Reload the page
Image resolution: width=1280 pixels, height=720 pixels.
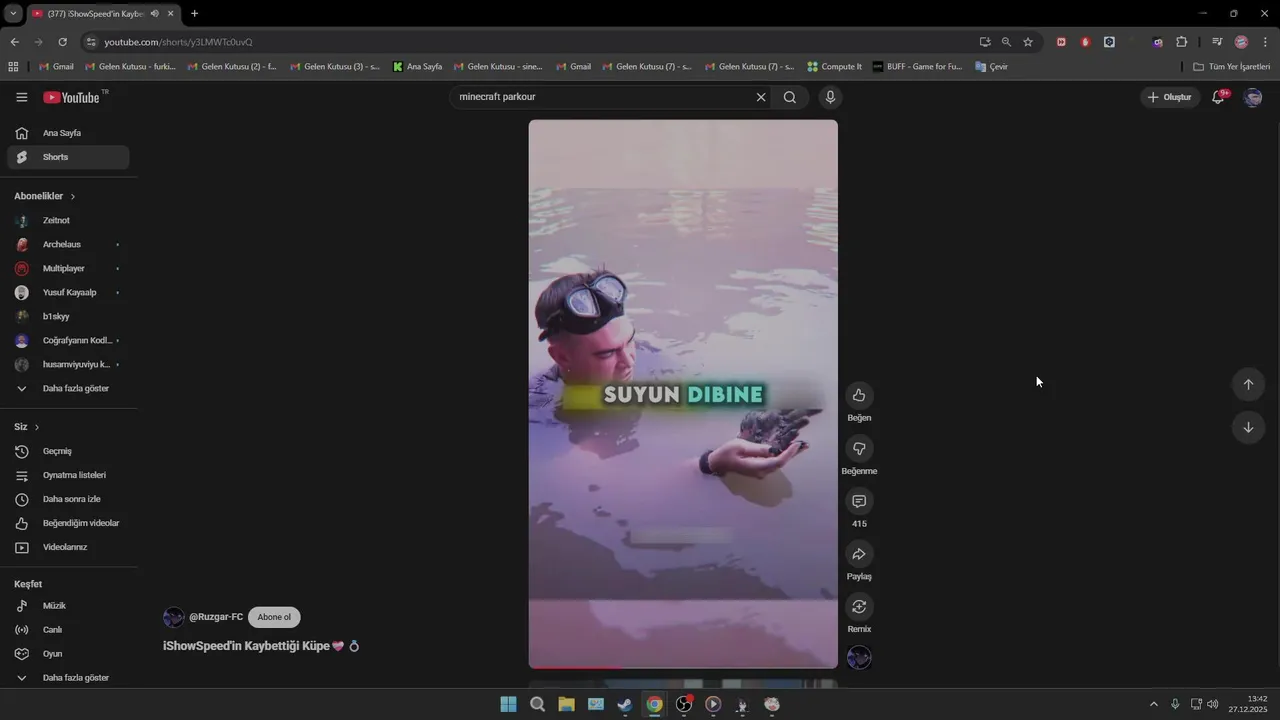62,42
